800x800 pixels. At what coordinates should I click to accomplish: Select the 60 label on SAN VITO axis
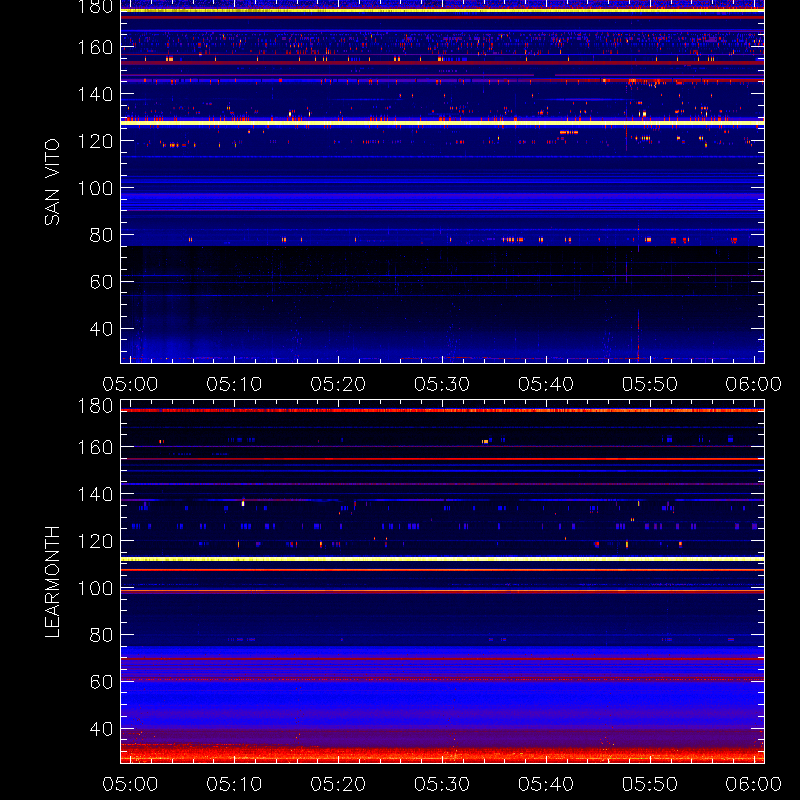[101, 282]
